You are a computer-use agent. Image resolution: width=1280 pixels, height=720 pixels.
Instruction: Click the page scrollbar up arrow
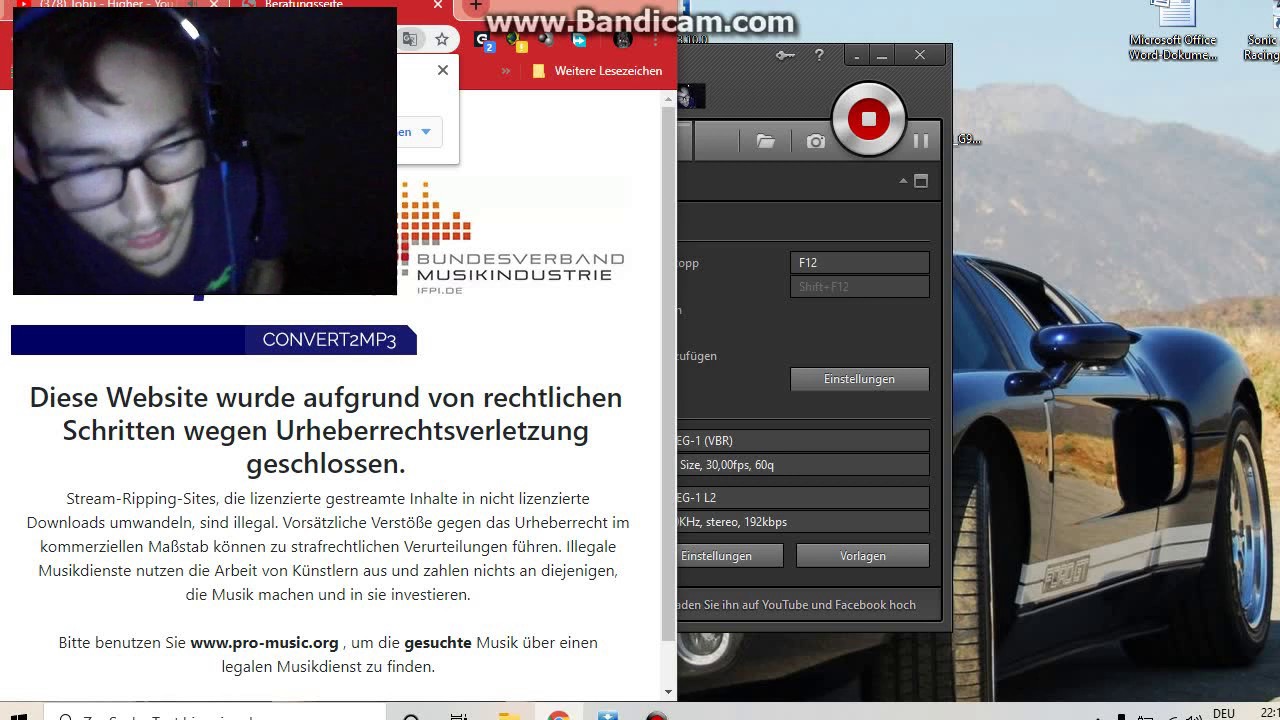click(668, 97)
